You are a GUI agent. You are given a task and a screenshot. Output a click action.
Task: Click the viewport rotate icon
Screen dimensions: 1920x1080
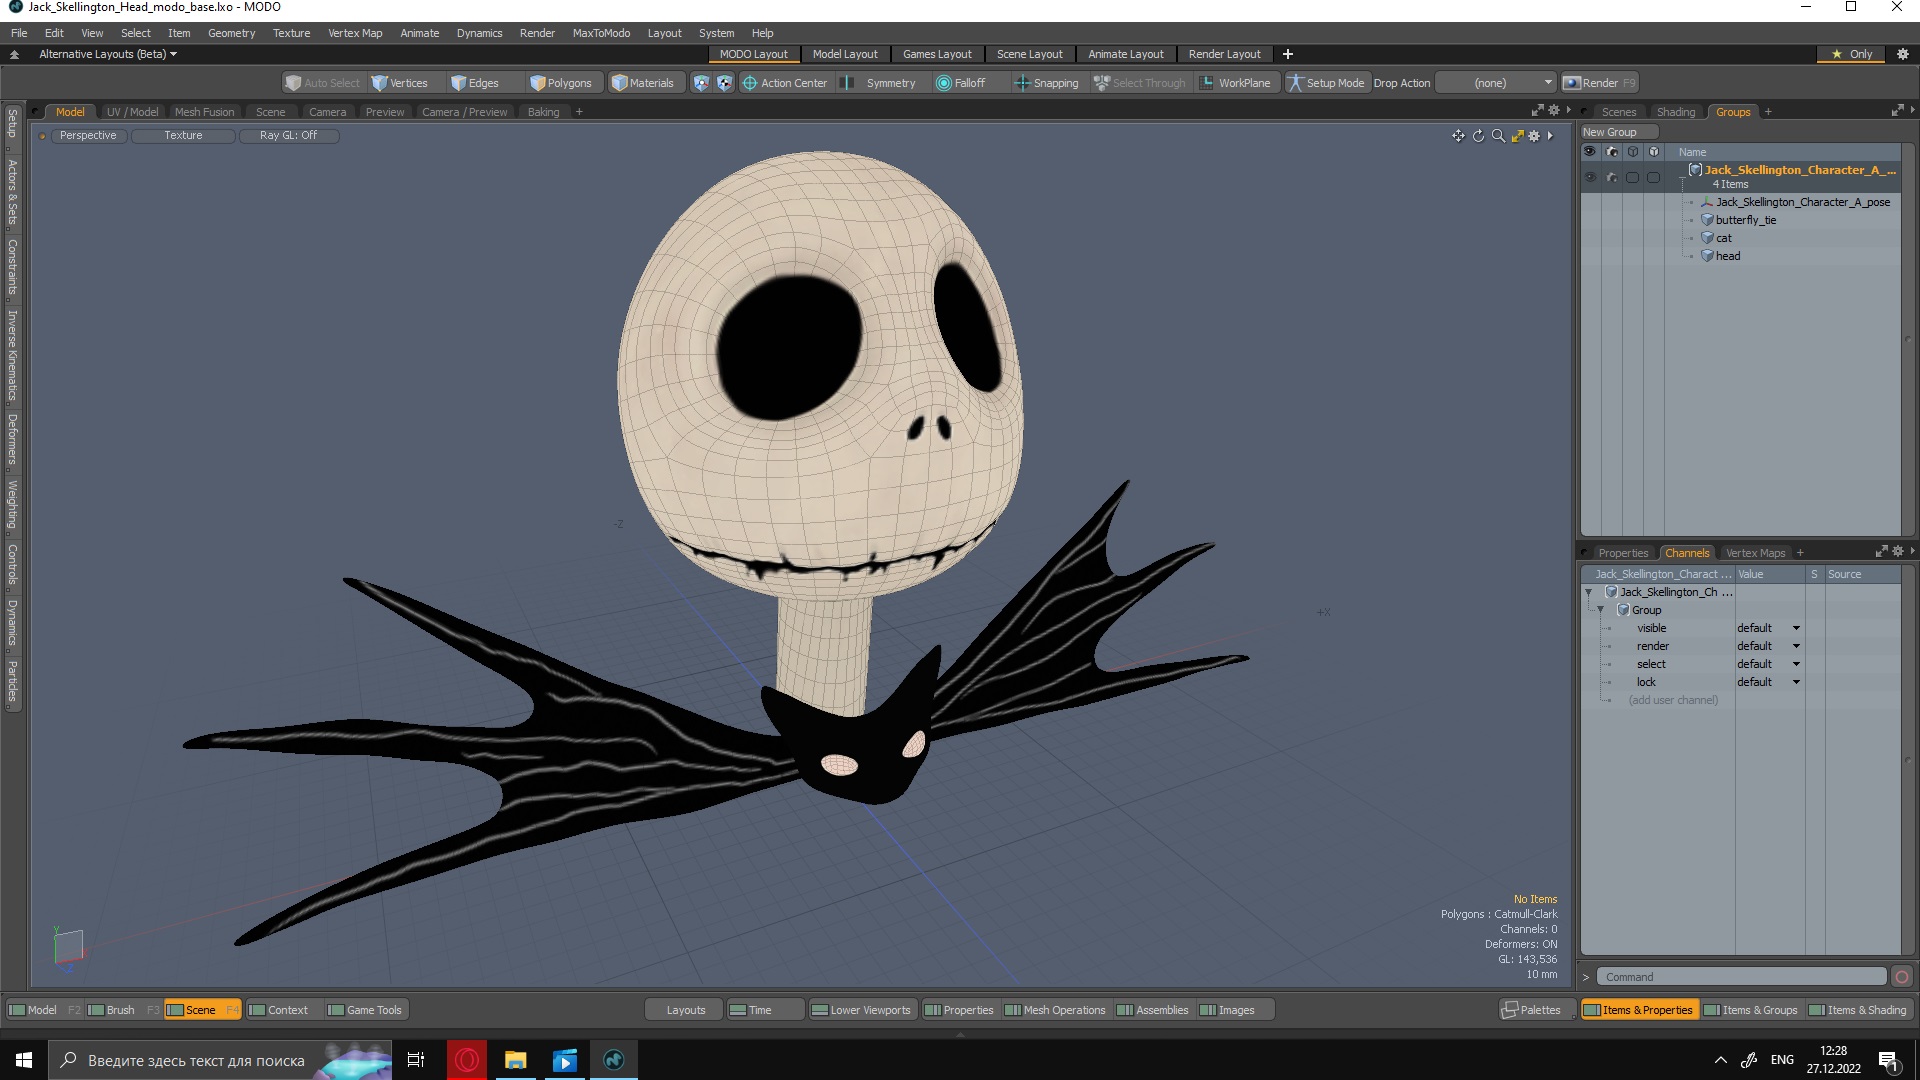1478,136
